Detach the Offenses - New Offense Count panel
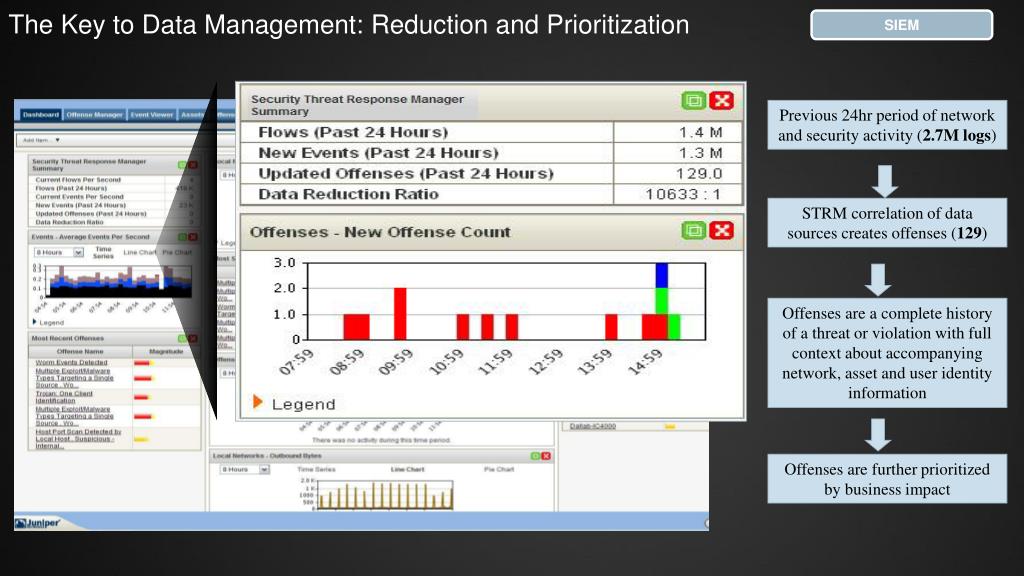 (x=694, y=230)
